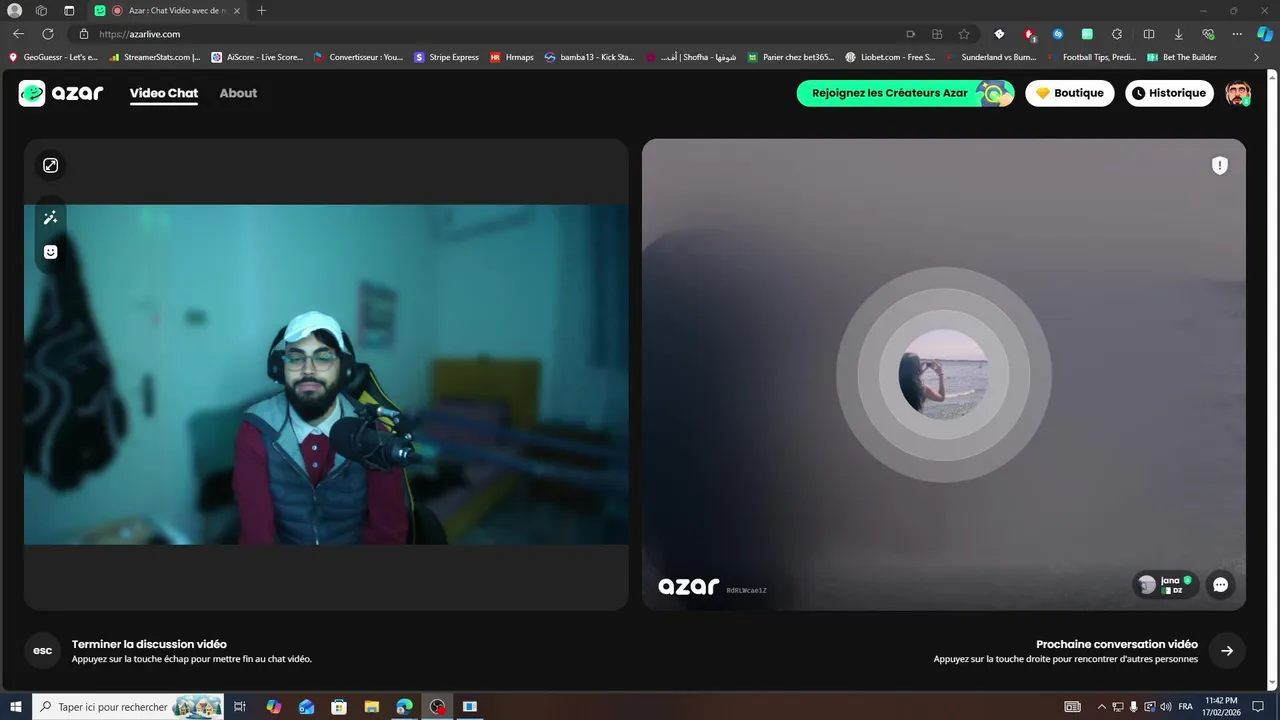Open the Bet The Builder bookmark

pyautogui.click(x=1183, y=57)
